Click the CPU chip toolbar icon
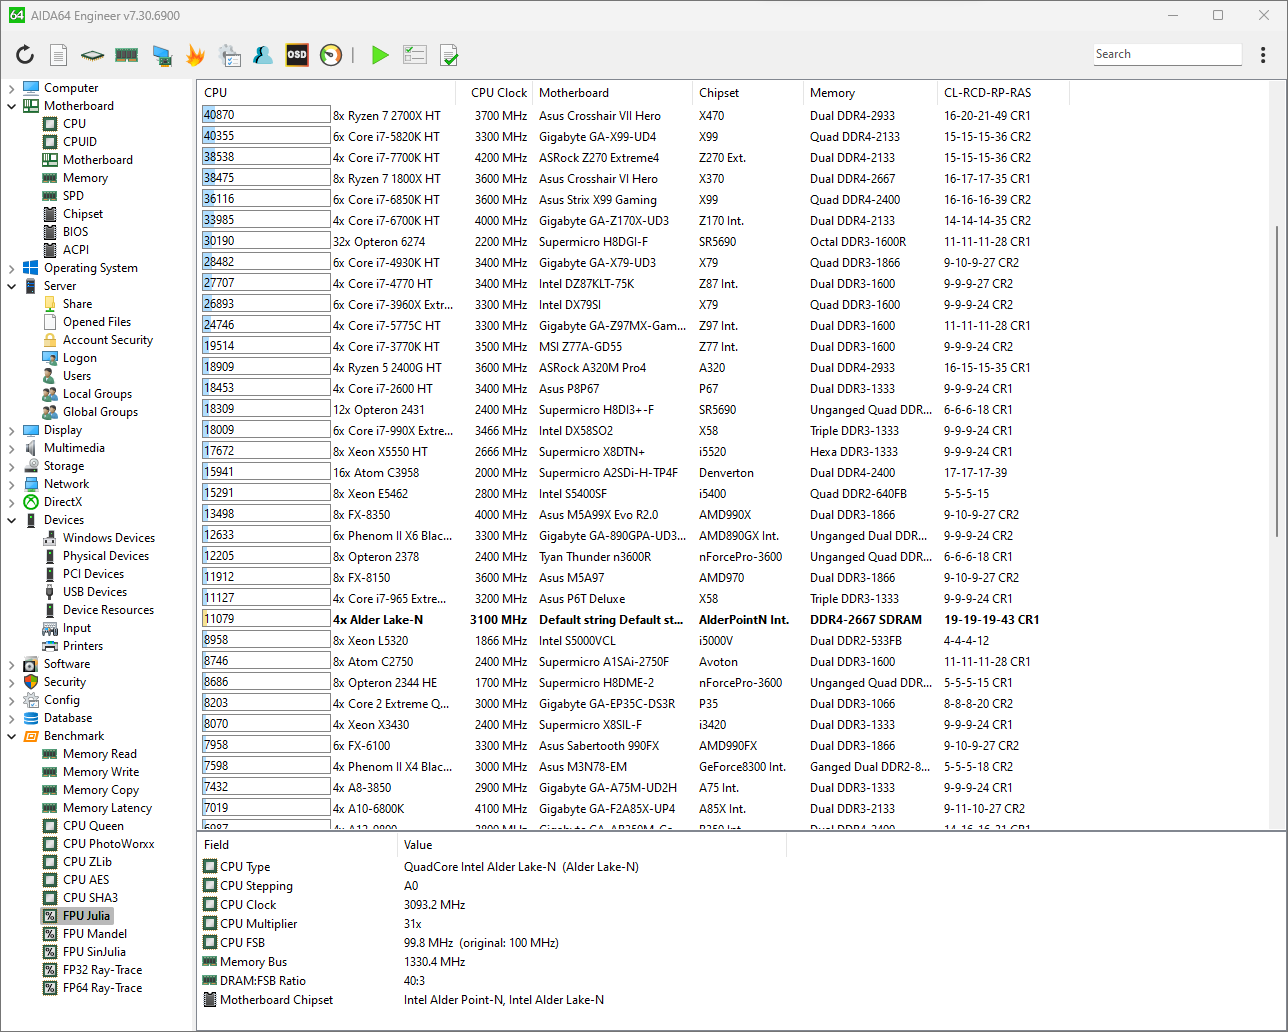This screenshot has height=1032, width=1288. point(93,55)
